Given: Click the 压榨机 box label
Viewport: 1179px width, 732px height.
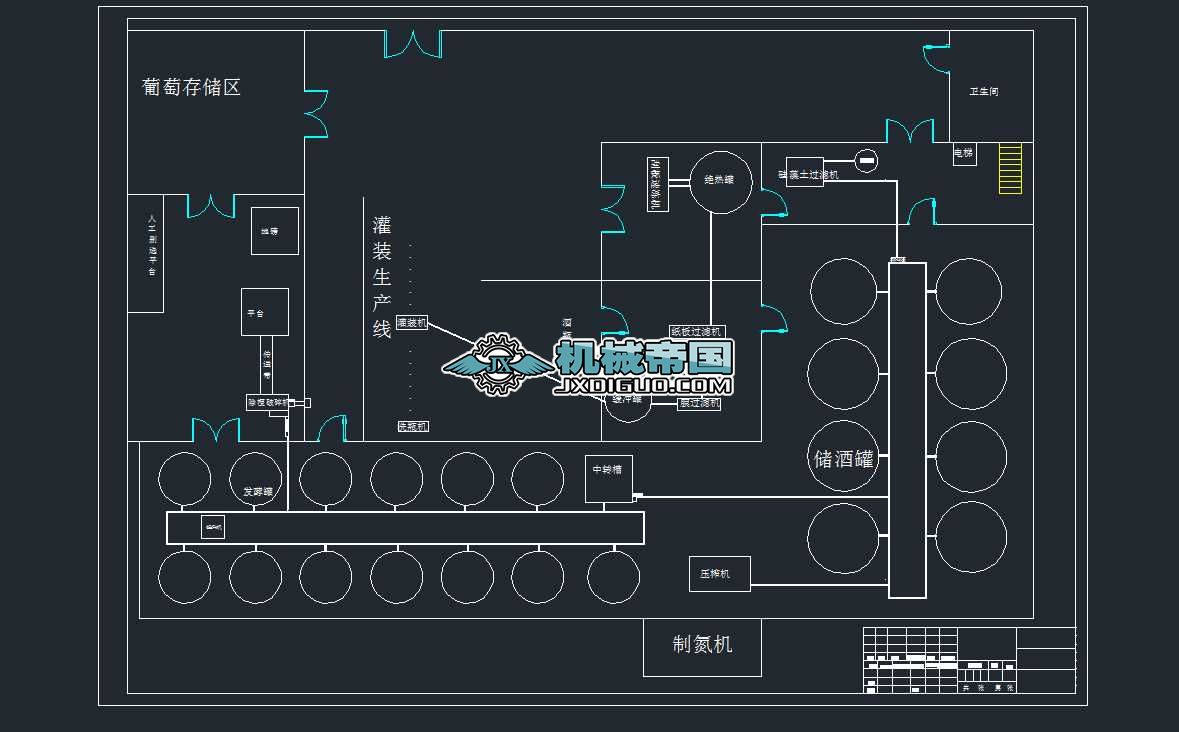Looking at the screenshot, I should coord(714,573).
